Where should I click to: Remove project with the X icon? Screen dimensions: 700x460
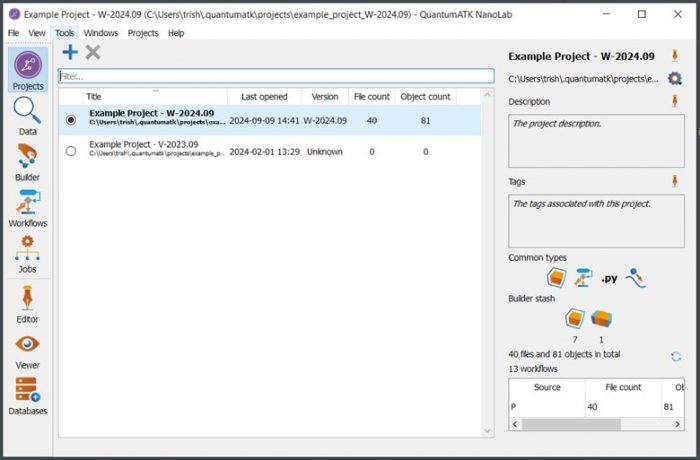point(93,52)
